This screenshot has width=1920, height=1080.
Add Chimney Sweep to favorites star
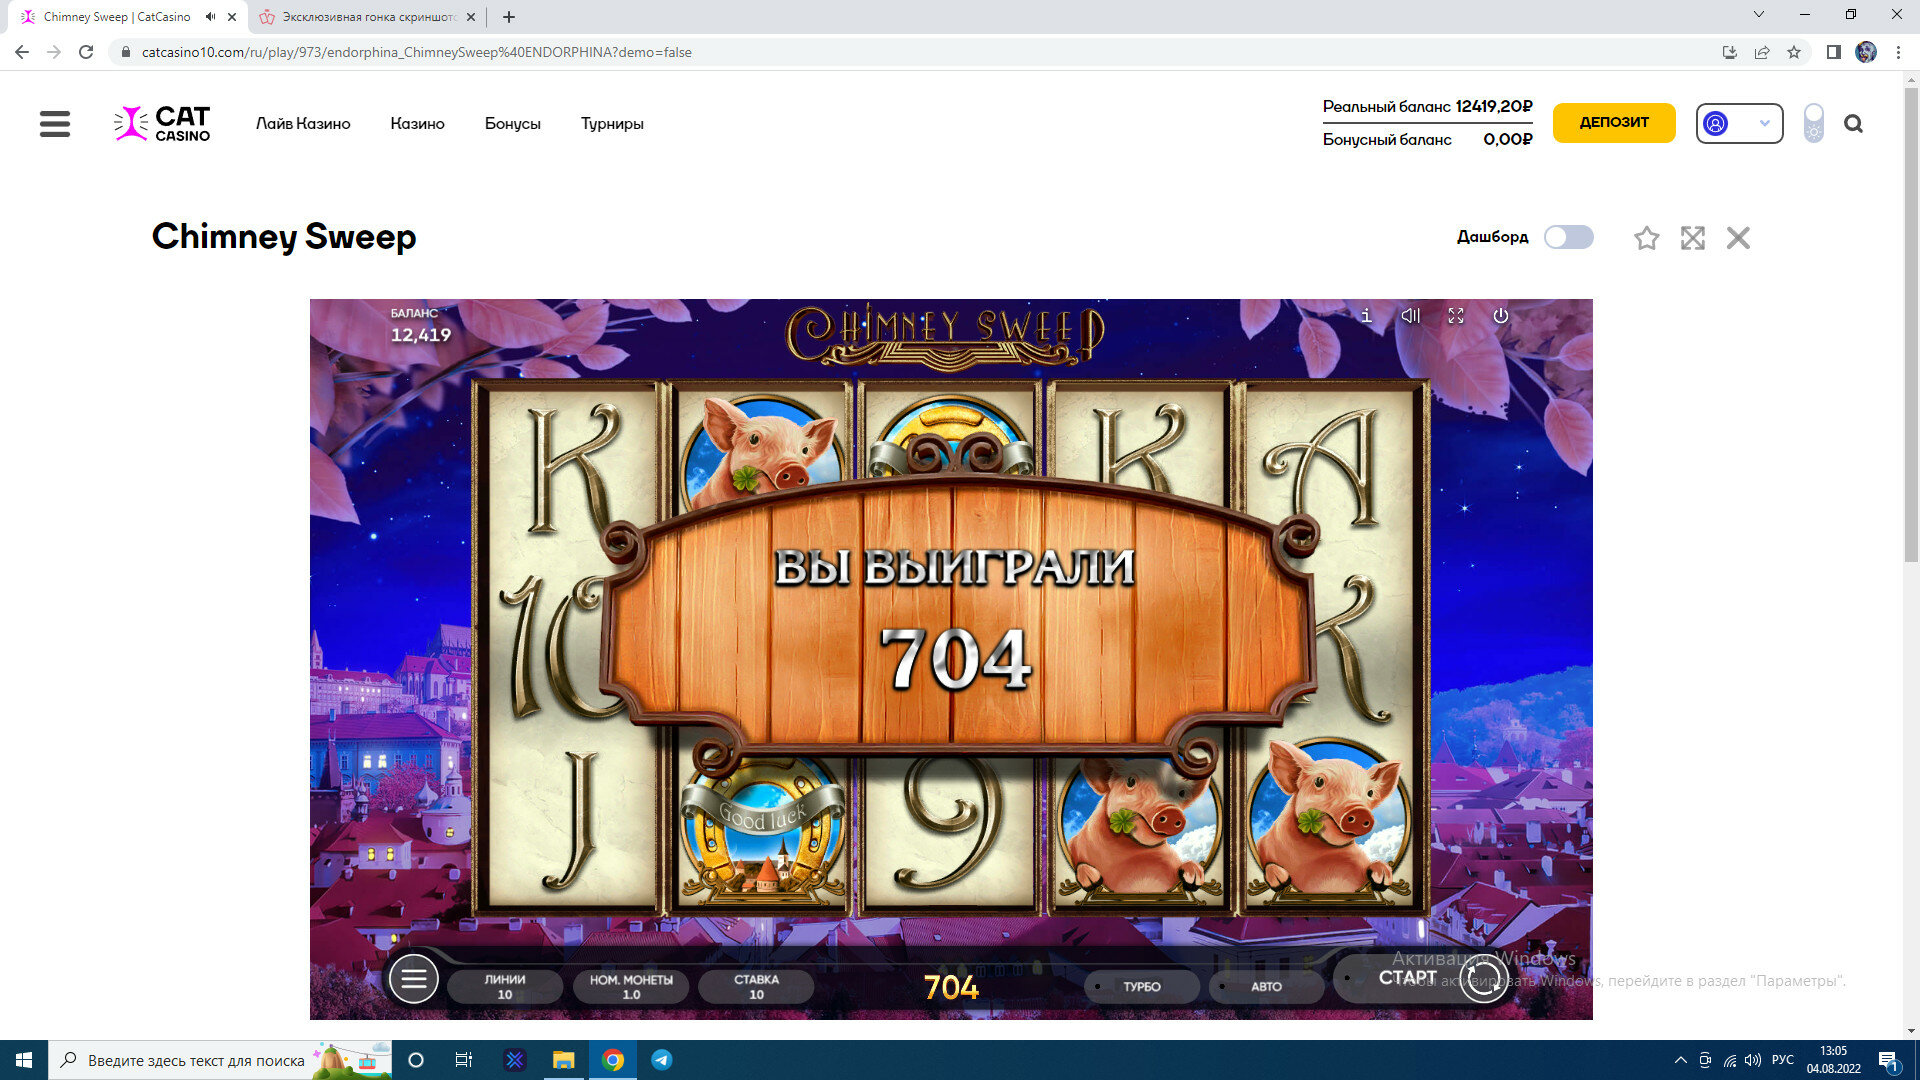1646,238
